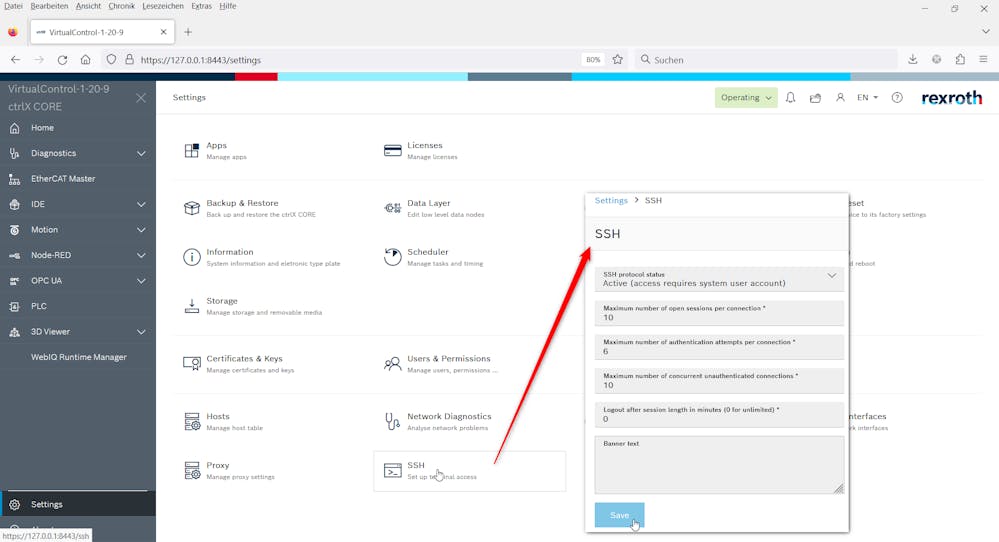Open the Firefox application menu

point(983,59)
